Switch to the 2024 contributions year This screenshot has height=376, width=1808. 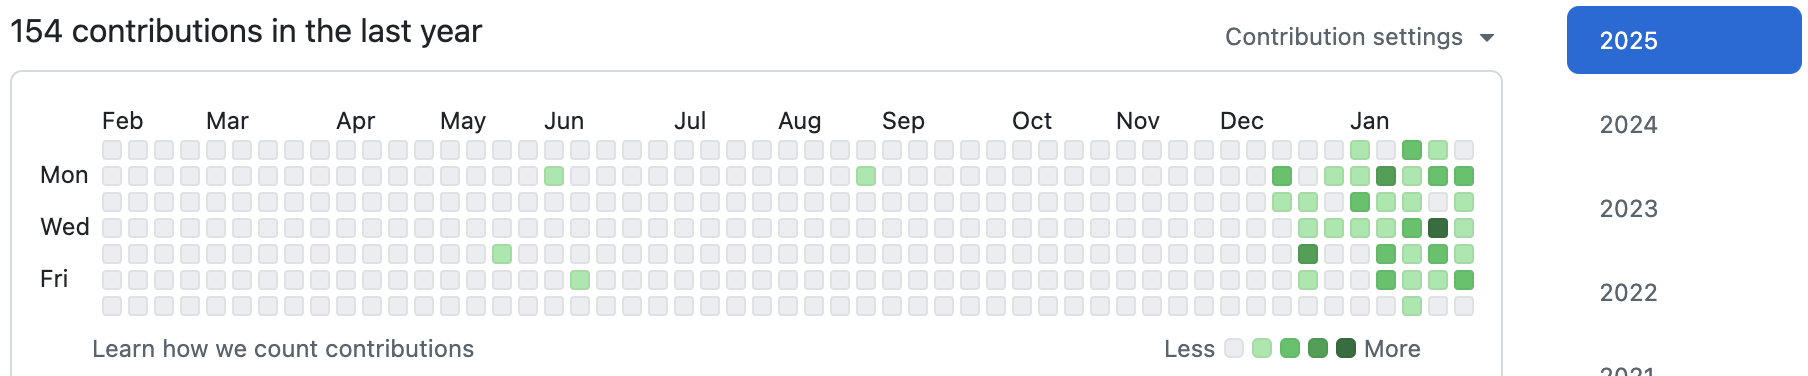tap(1628, 125)
